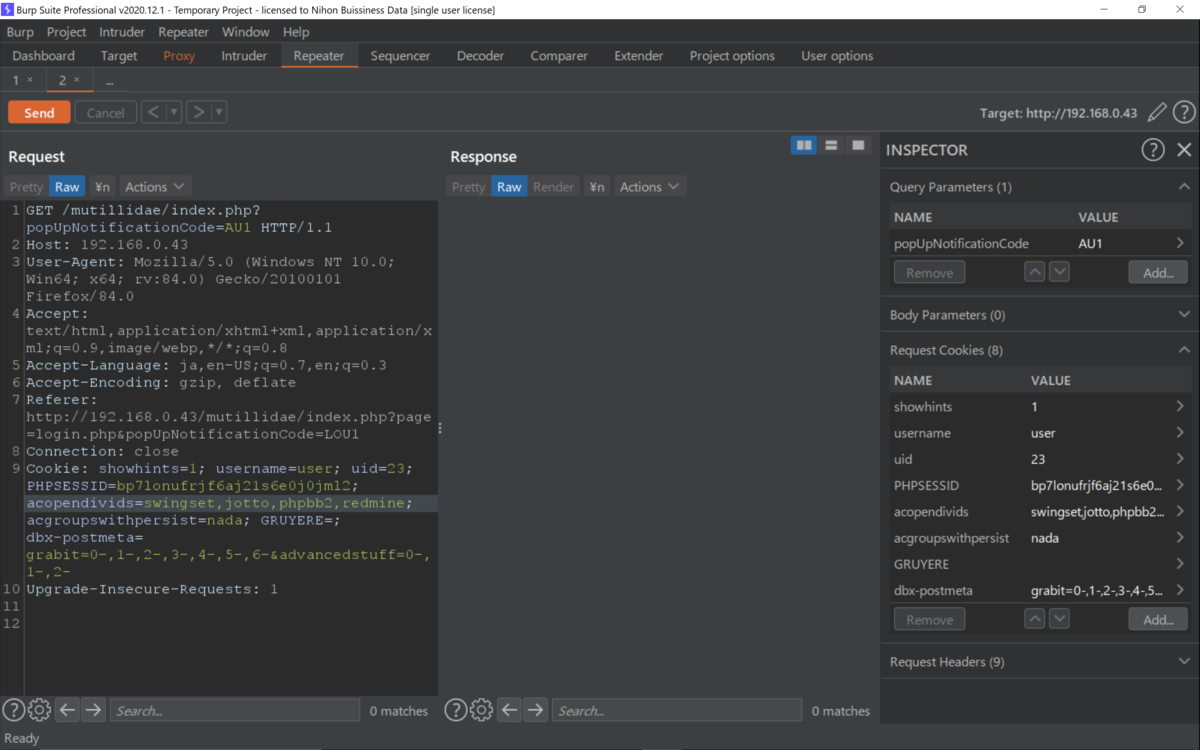Open Repeater help question mark icon

(x=1184, y=113)
